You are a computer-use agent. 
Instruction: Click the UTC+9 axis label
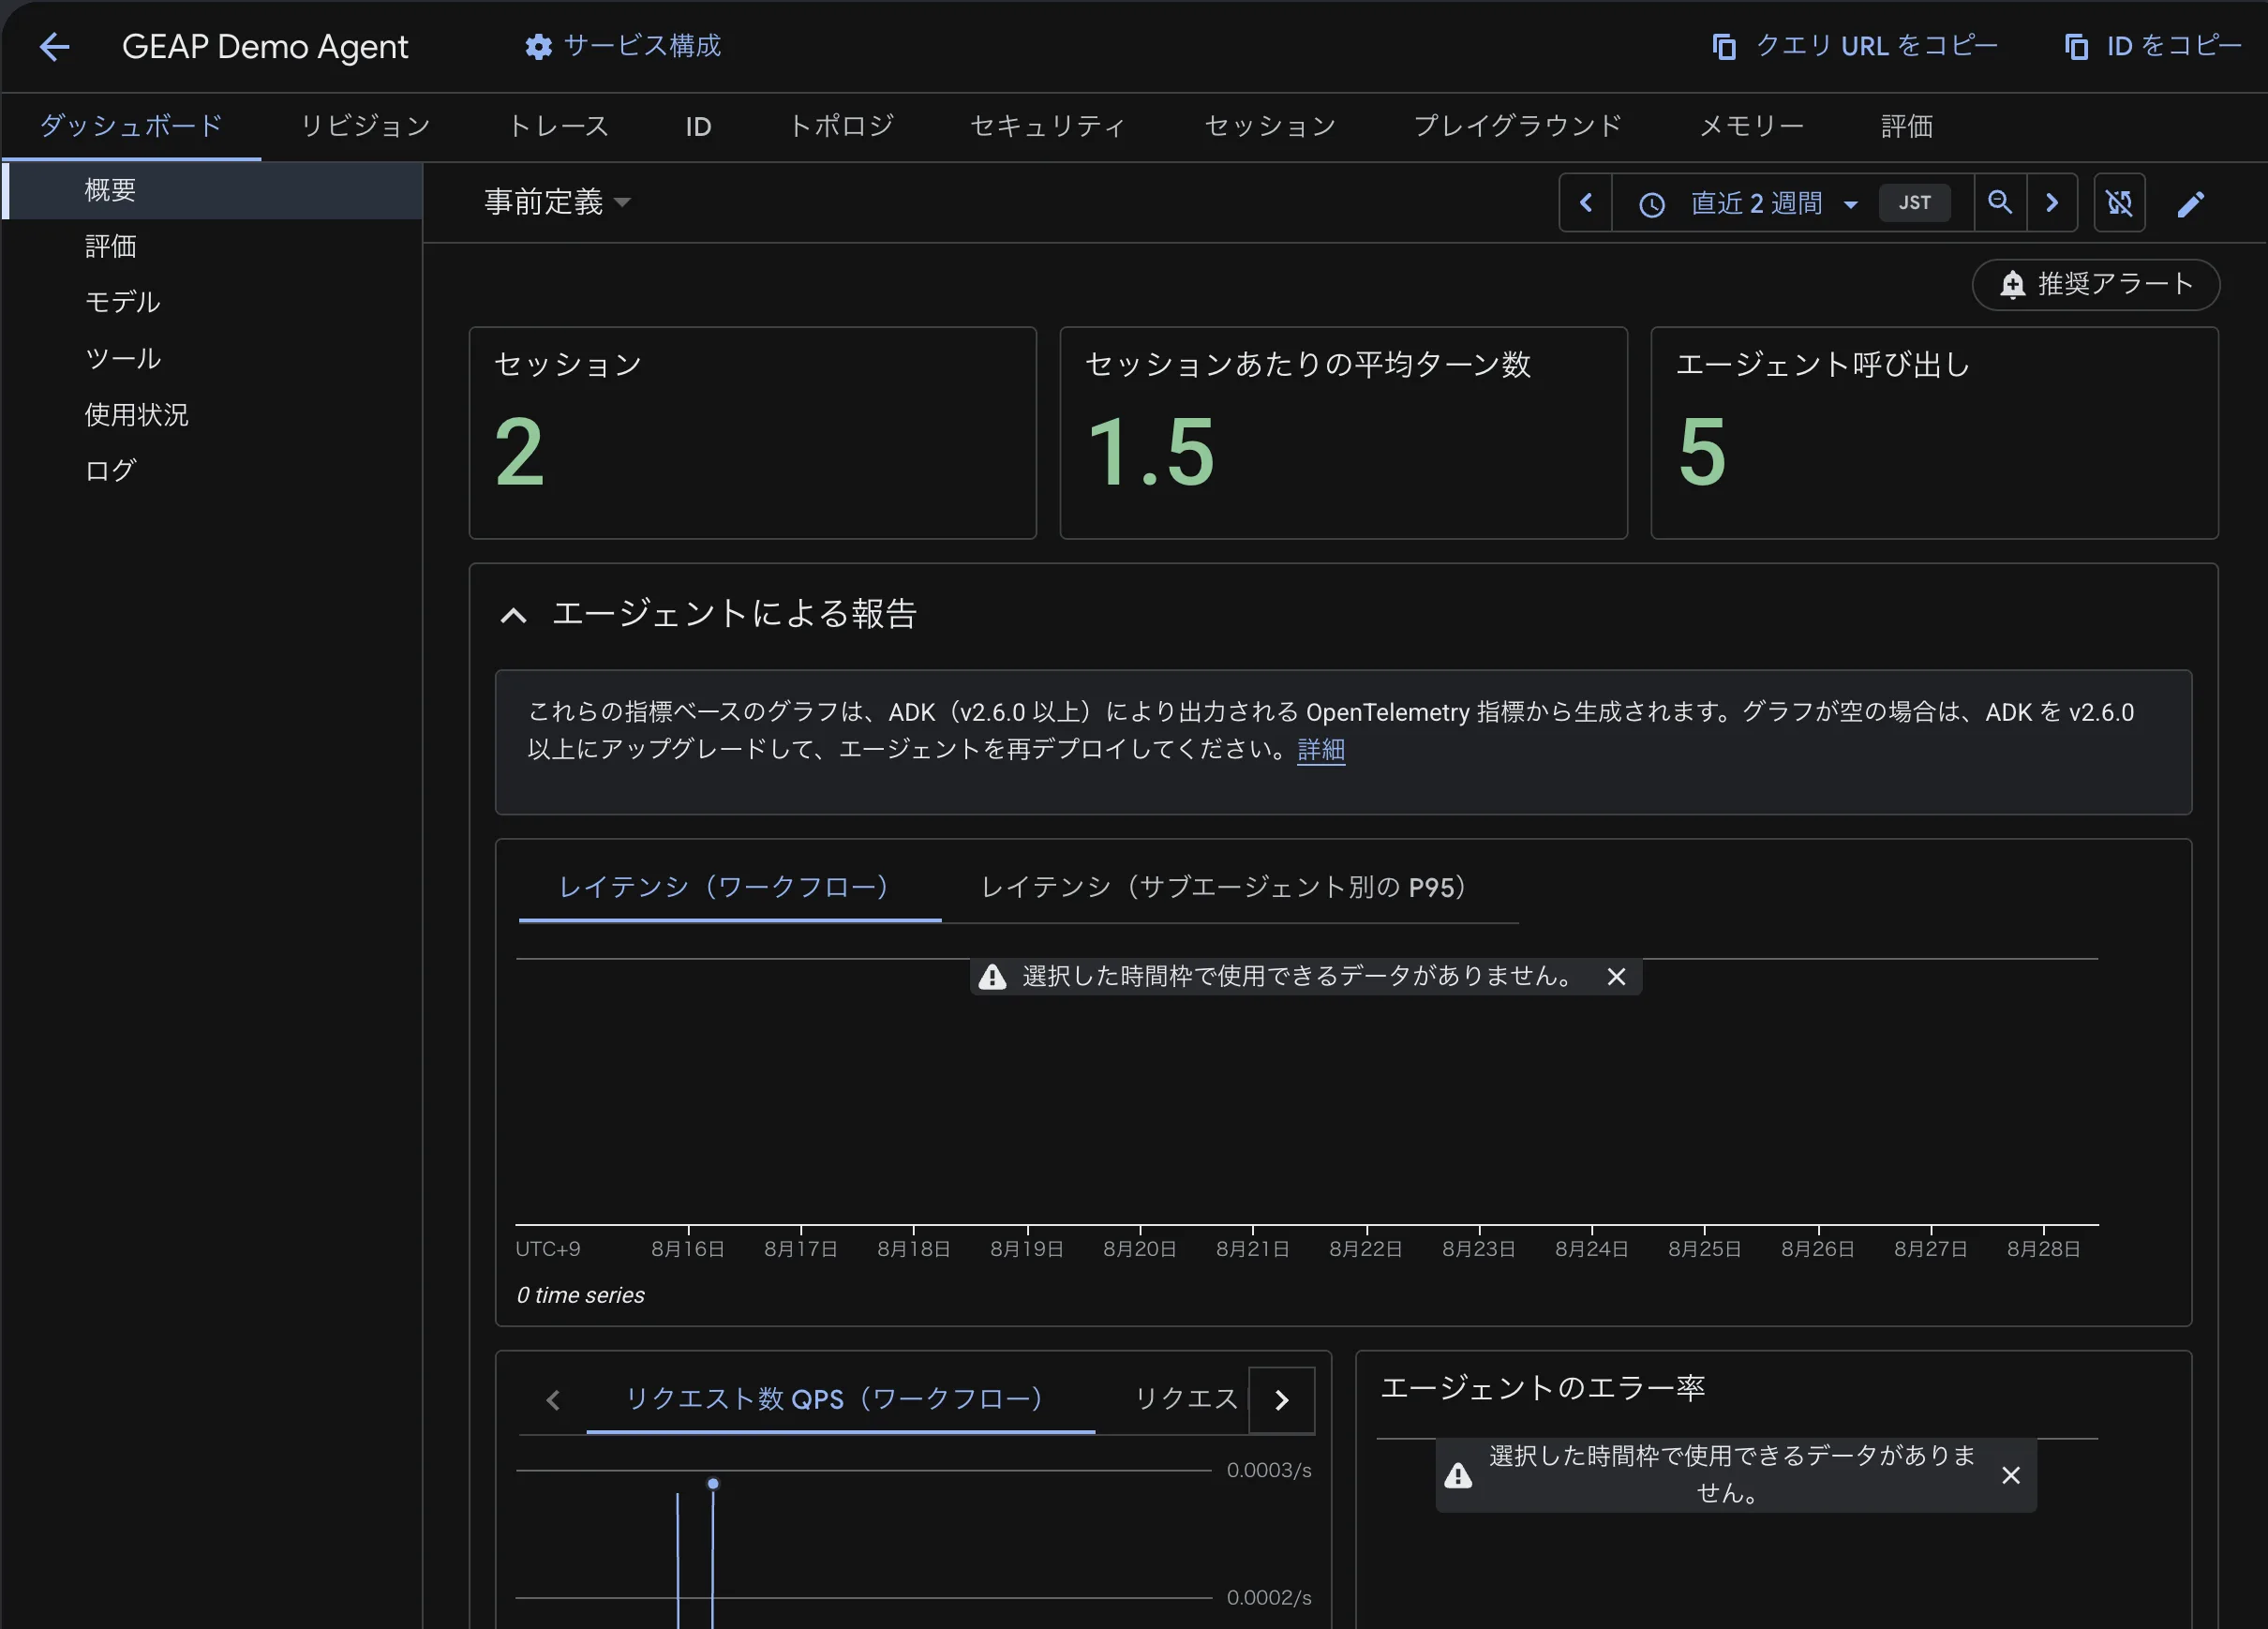pyautogui.click(x=547, y=1249)
